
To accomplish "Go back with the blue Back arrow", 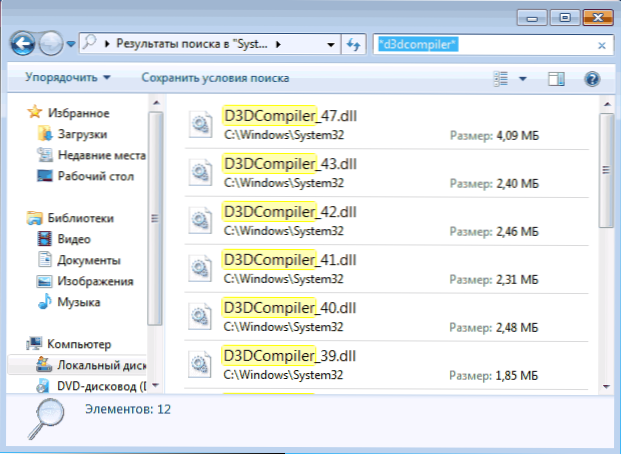I will [23, 44].
